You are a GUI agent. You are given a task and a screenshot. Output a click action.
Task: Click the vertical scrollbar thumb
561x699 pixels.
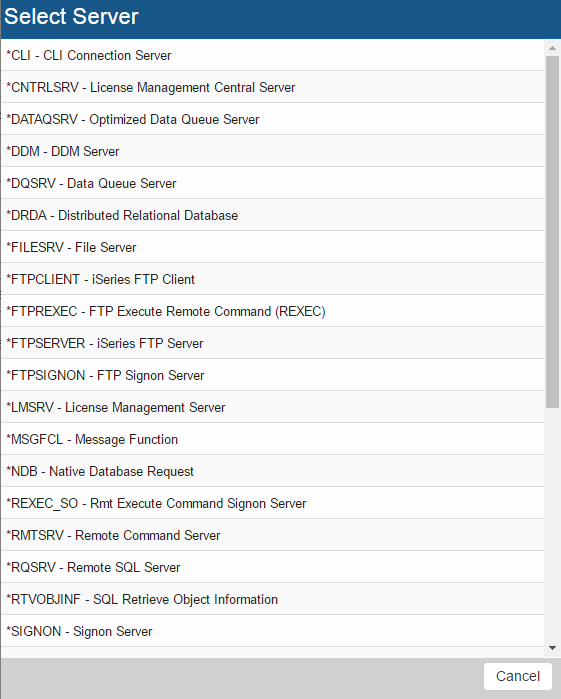coord(552,232)
